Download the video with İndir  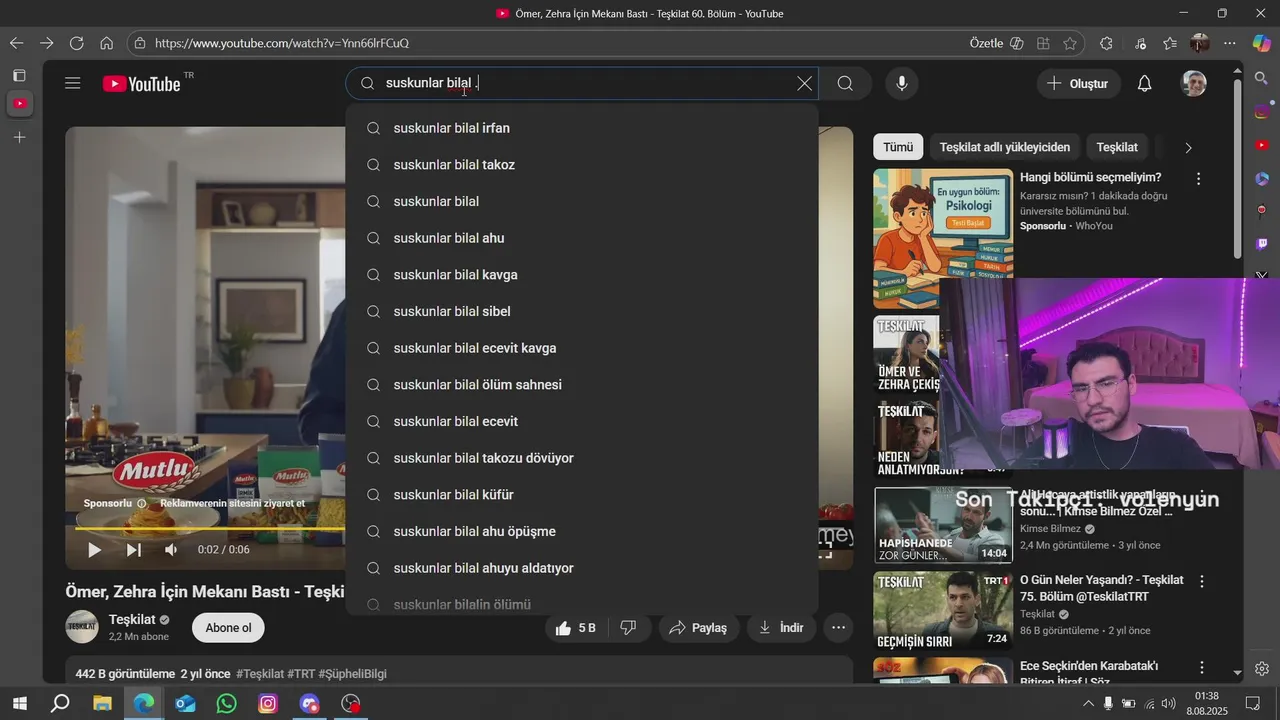point(781,628)
